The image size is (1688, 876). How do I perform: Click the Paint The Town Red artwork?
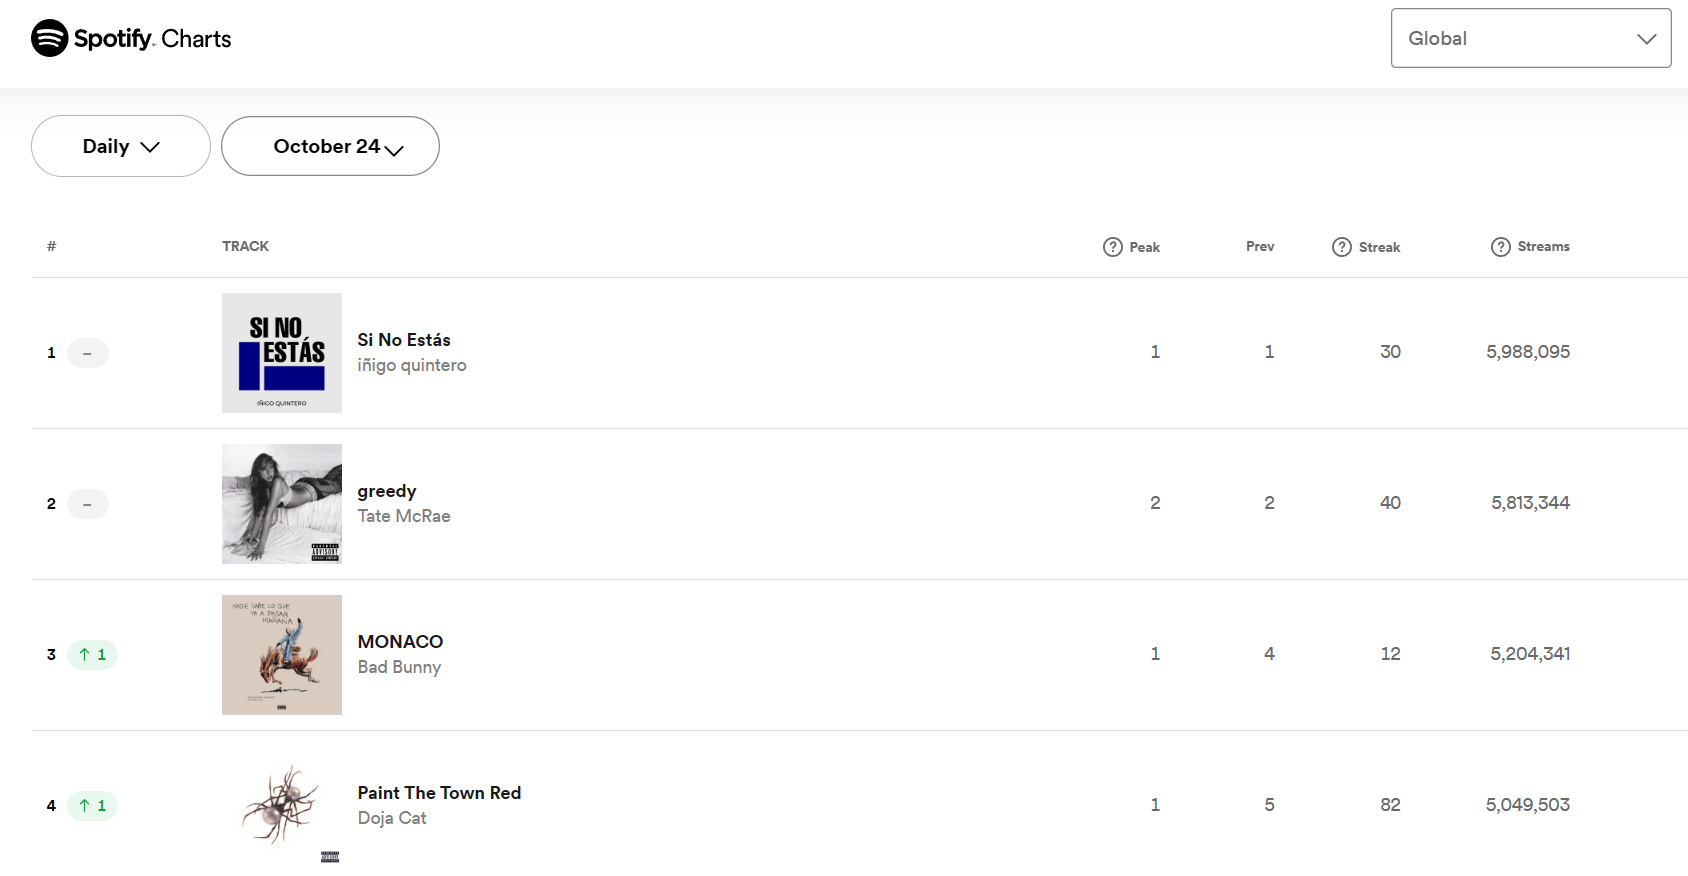coord(282,806)
